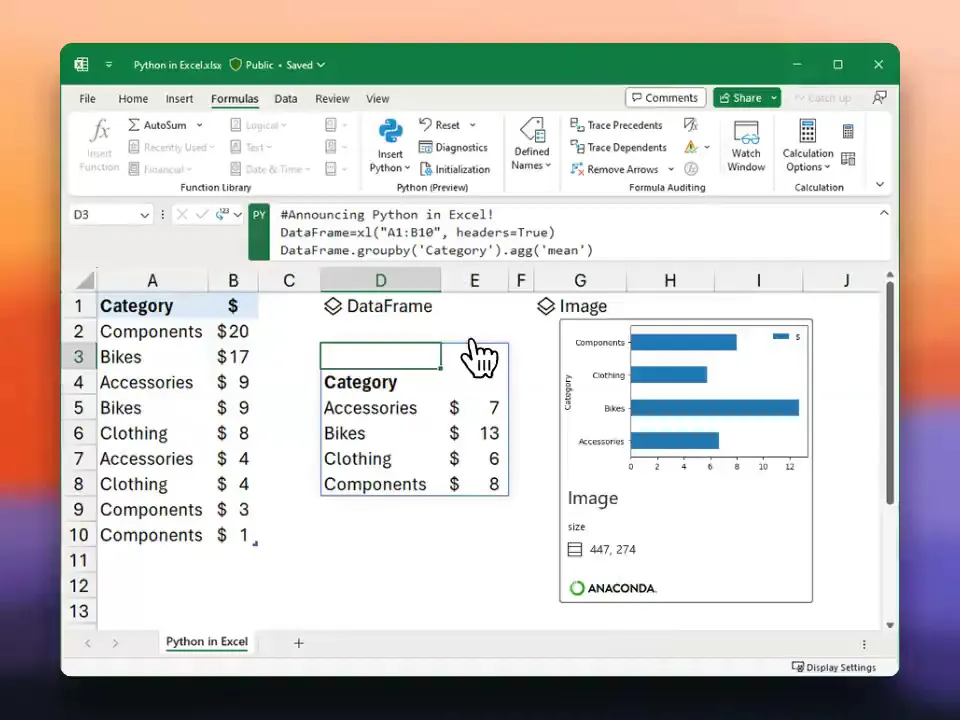Click the Image object icon in G1
Screen dimensions: 960x720
tap(546, 306)
